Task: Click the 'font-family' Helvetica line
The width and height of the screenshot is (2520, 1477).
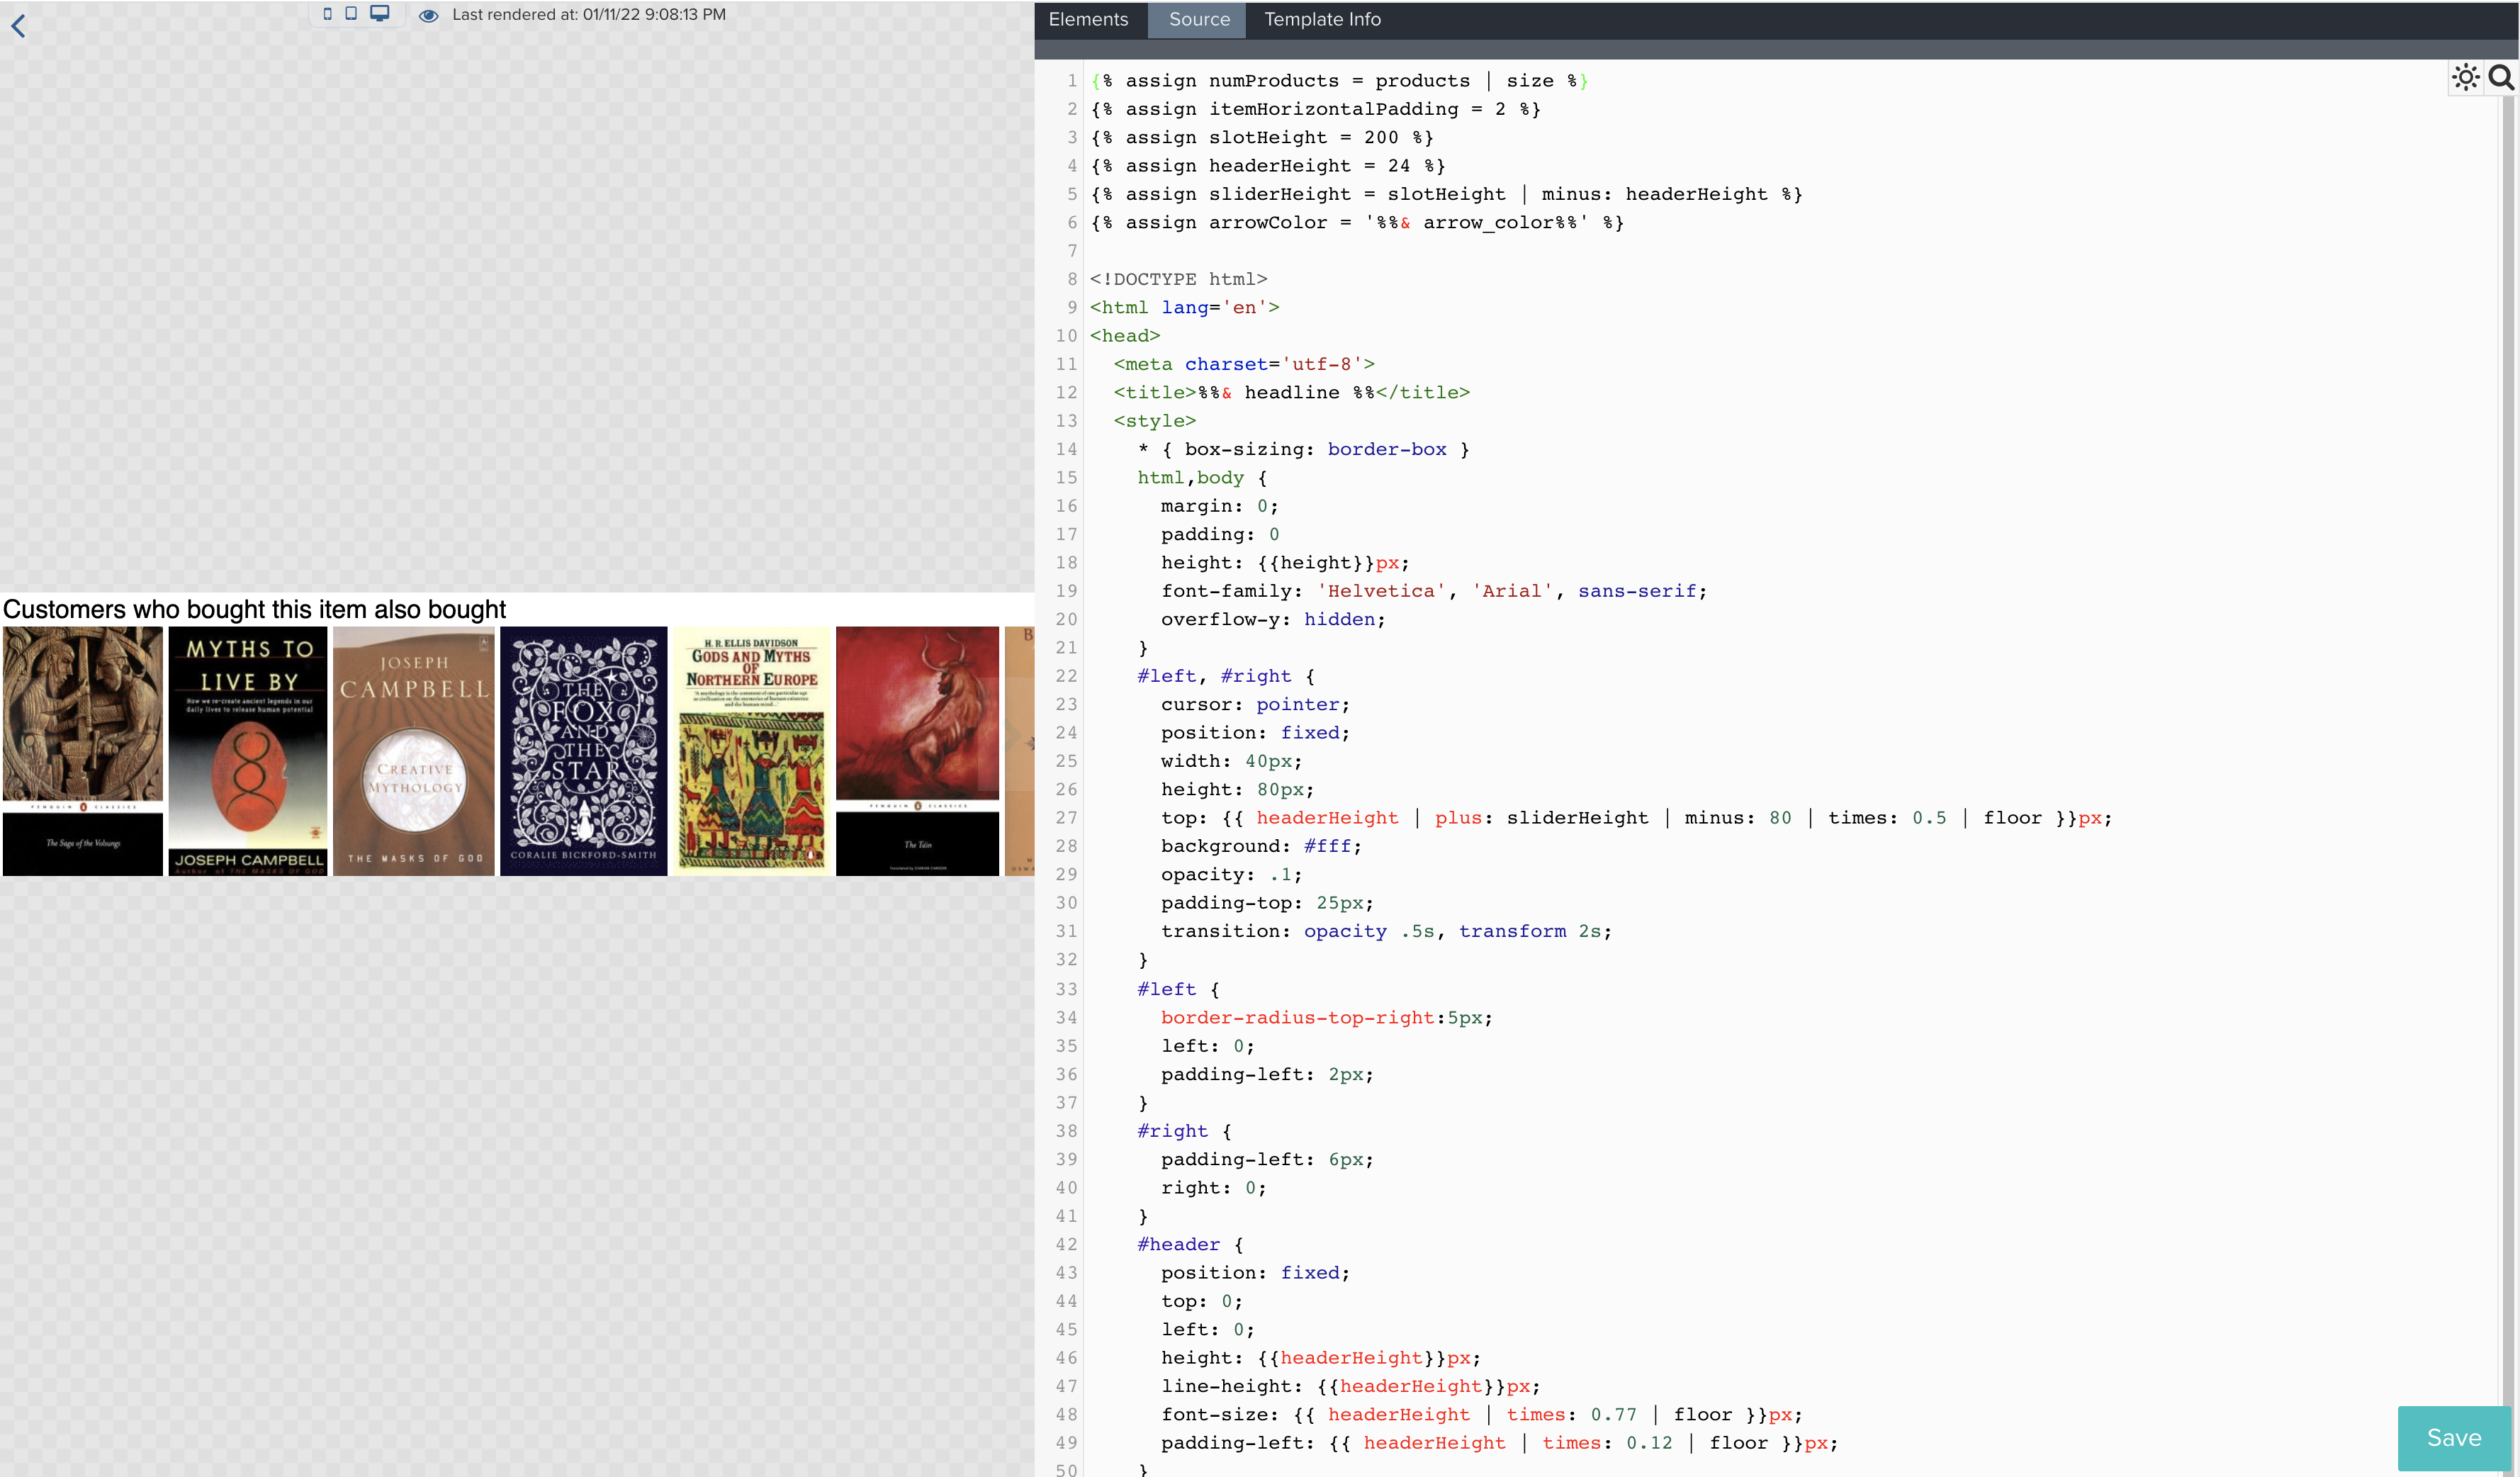Action: click(x=1434, y=591)
